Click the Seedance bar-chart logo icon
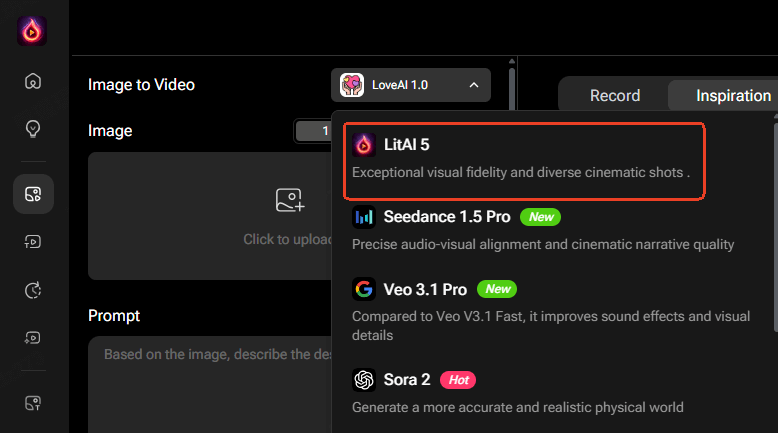 click(x=364, y=217)
